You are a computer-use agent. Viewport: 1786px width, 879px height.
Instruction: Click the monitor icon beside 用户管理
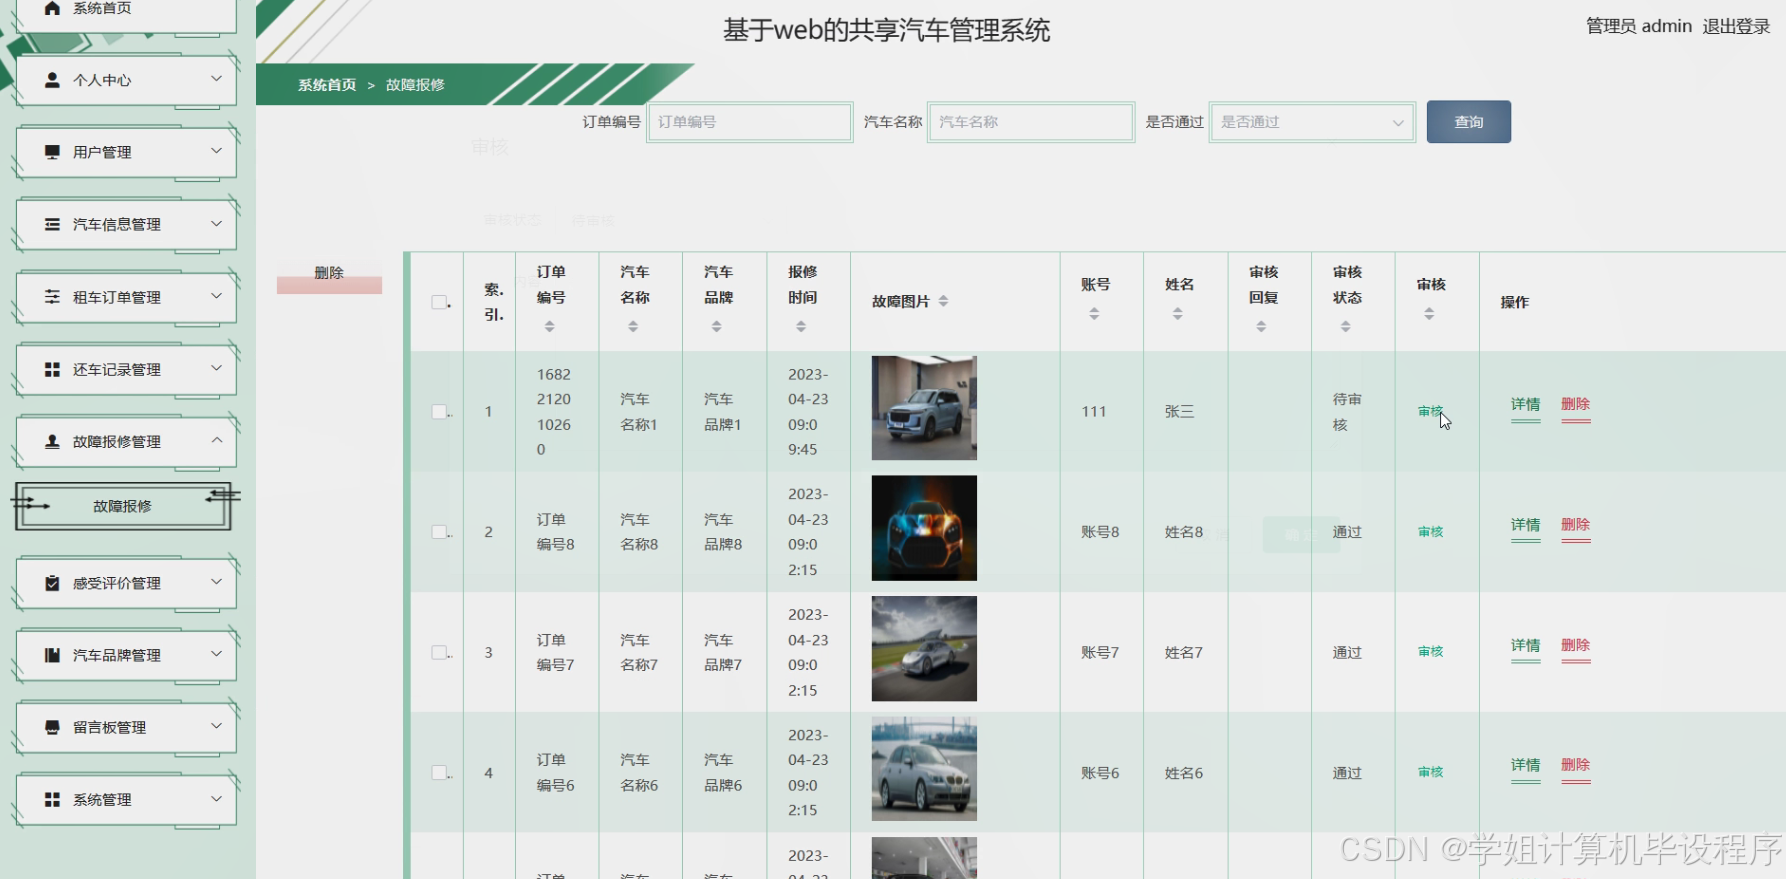[52, 152]
